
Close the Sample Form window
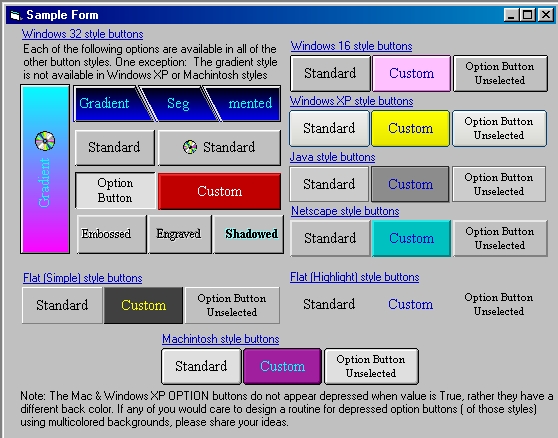pyautogui.click(x=545, y=15)
